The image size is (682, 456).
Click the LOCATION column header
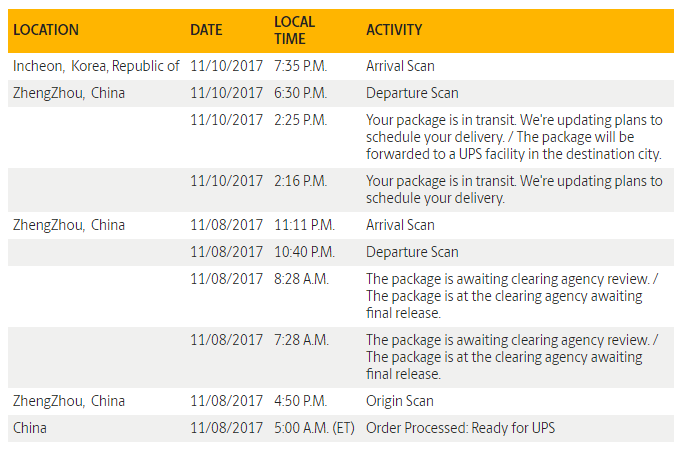pos(46,30)
